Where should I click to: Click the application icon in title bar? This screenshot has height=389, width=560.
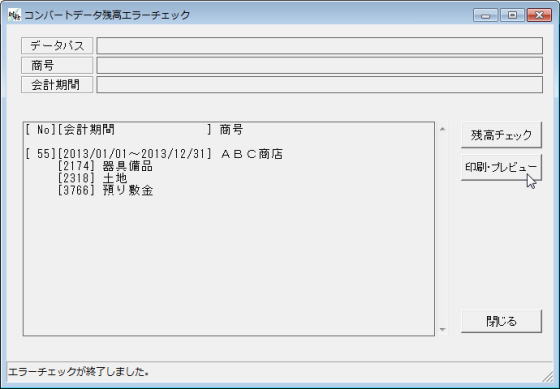click(x=14, y=15)
